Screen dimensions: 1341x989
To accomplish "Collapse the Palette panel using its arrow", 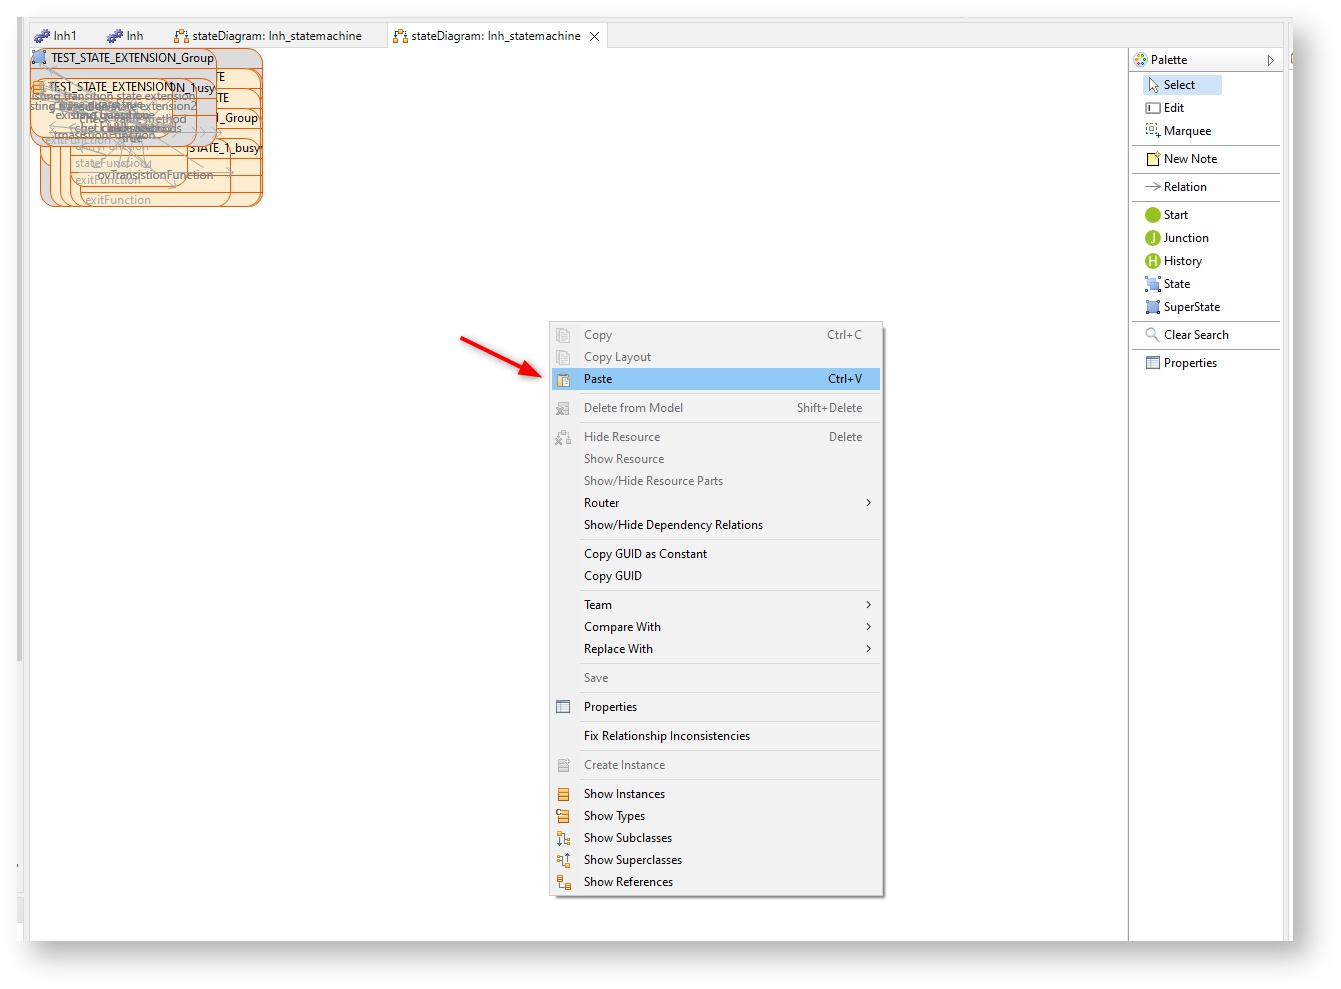I will tap(1270, 60).
